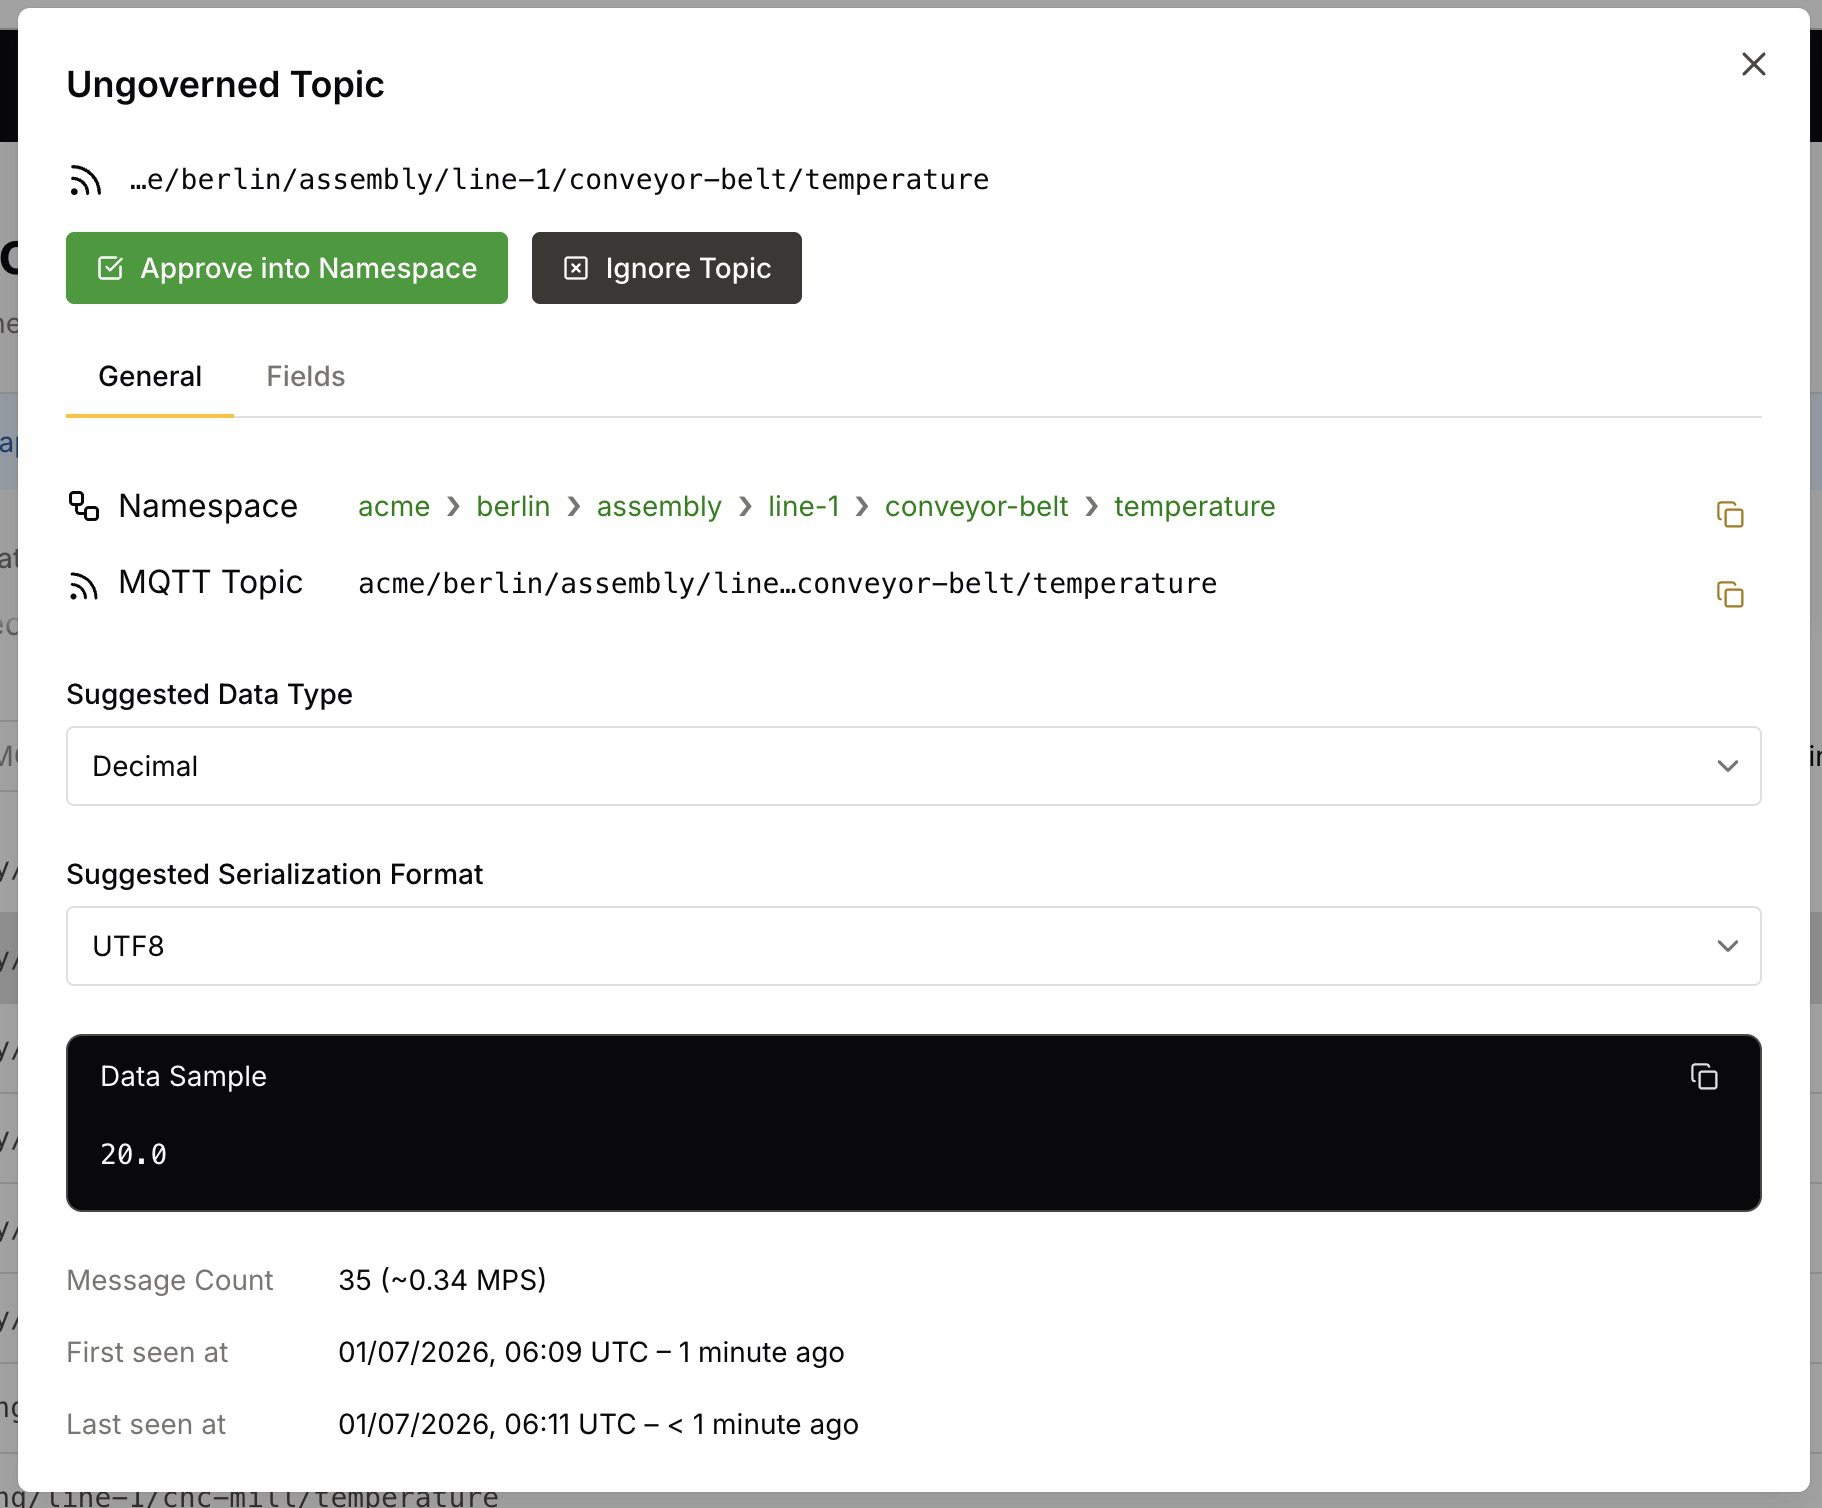The image size is (1822, 1508).
Task: Click the X-box icon in Ignore button
Action: tap(576, 268)
